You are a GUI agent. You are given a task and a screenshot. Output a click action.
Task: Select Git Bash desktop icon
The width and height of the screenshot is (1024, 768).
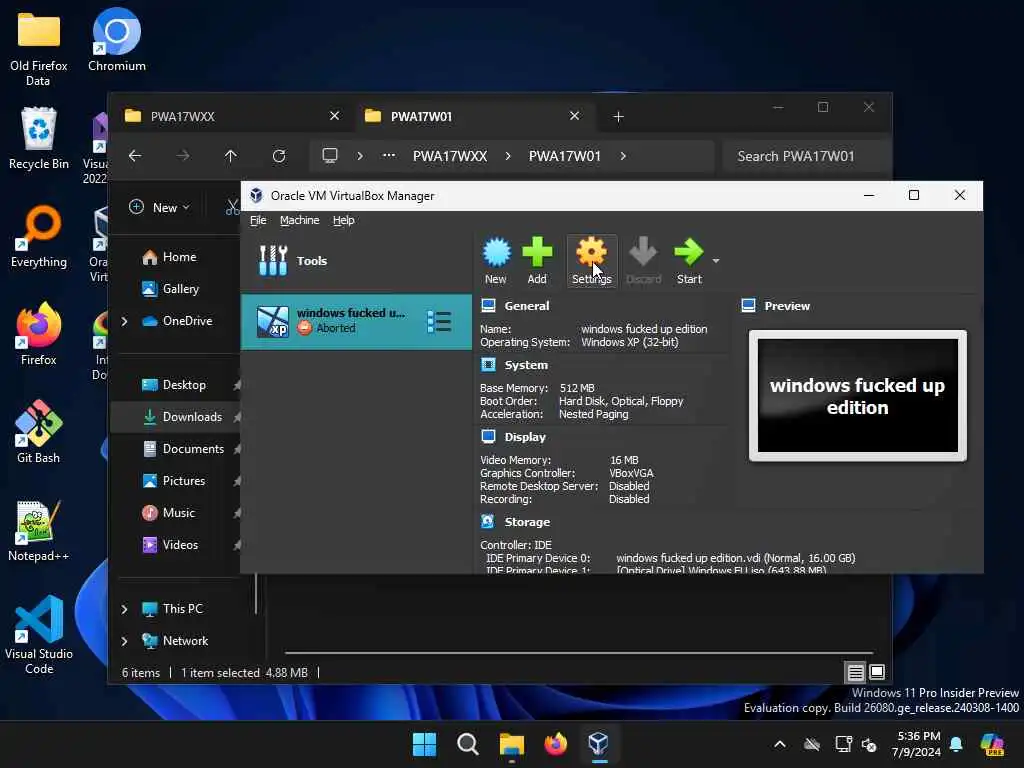(x=39, y=432)
